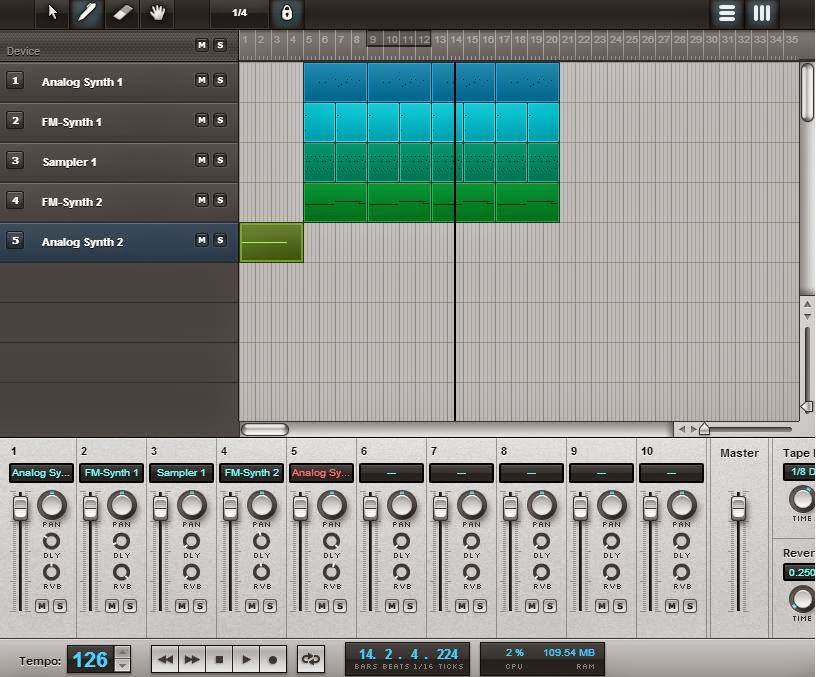Select the Eraser tool

pyautogui.click(x=122, y=14)
